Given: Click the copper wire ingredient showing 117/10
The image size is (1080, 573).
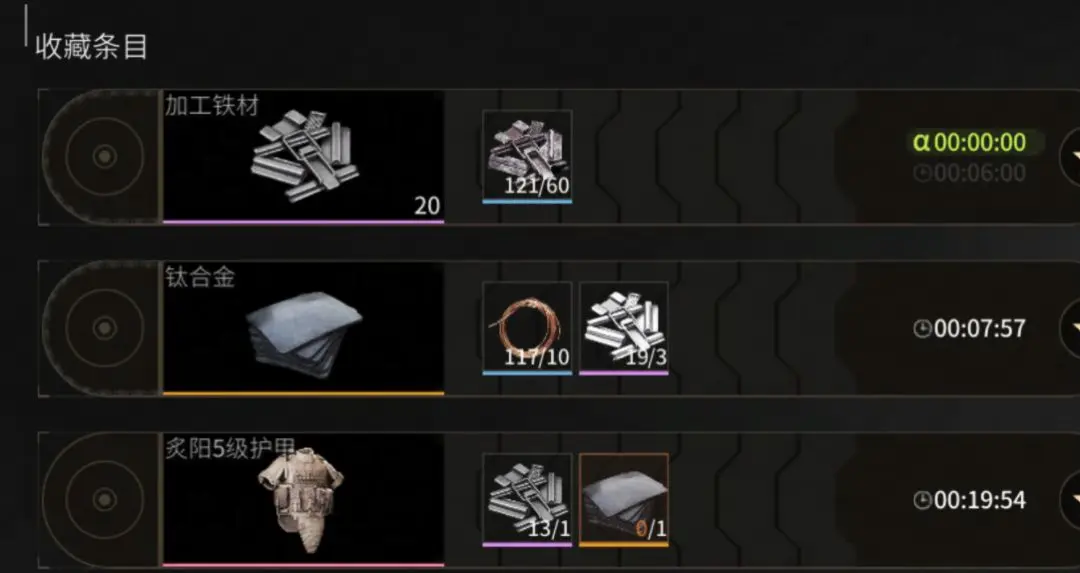Looking at the screenshot, I should [527, 329].
